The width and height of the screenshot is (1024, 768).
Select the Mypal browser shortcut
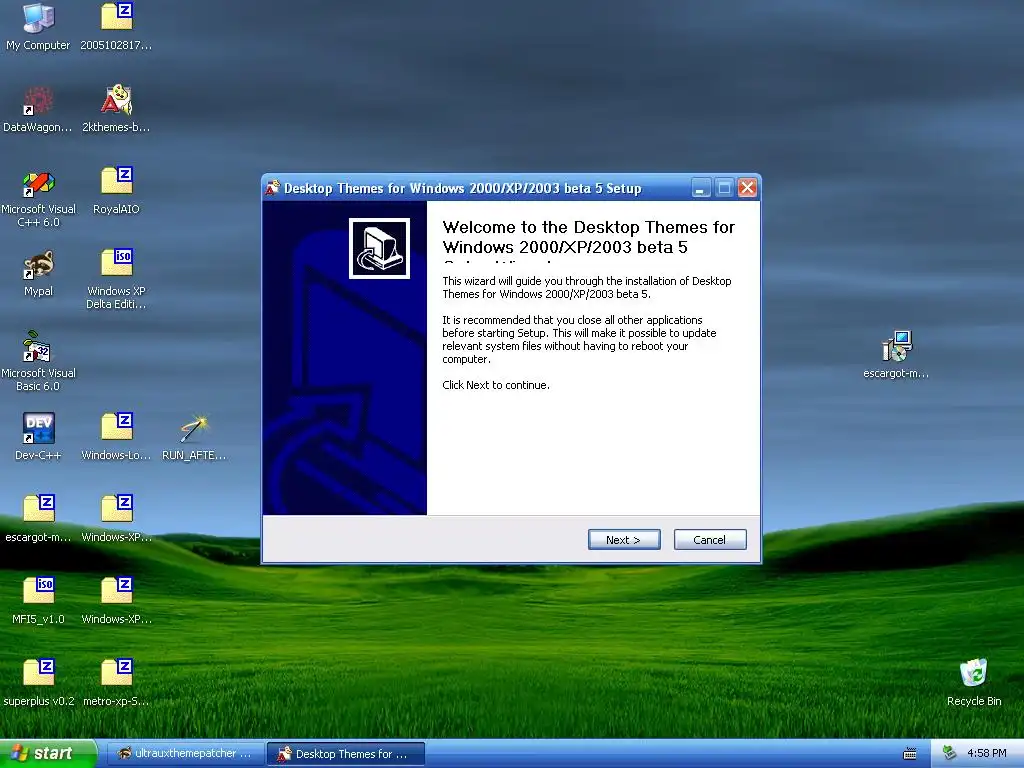[x=38, y=264]
